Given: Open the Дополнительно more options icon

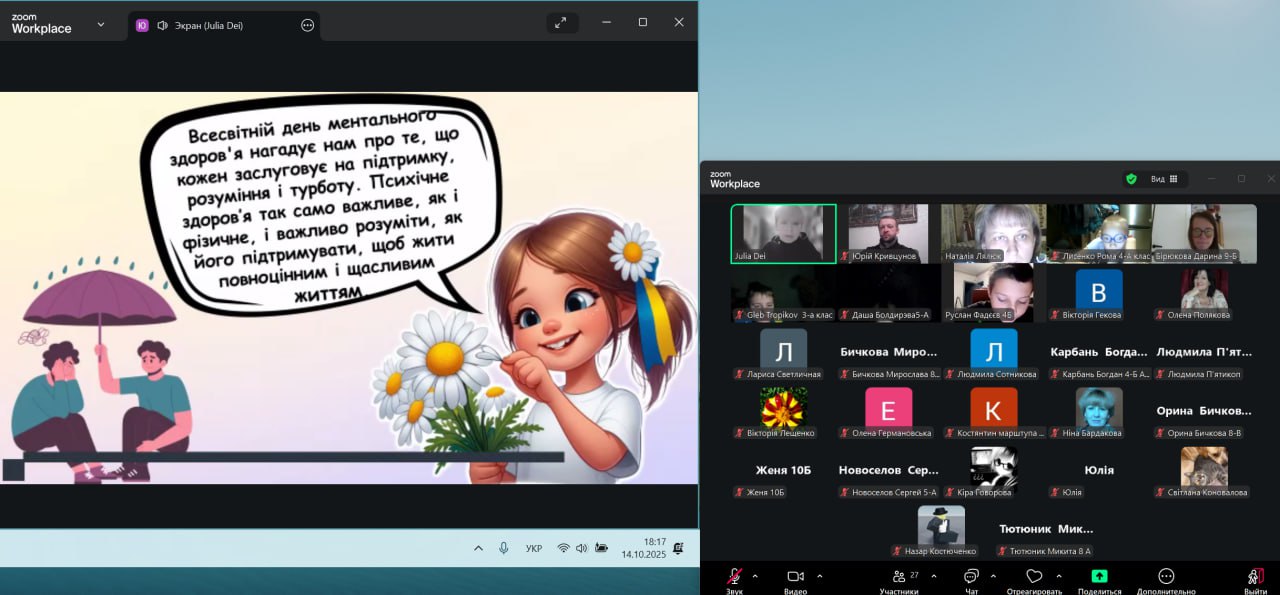Looking at the screenshot, I should 1166,577.
